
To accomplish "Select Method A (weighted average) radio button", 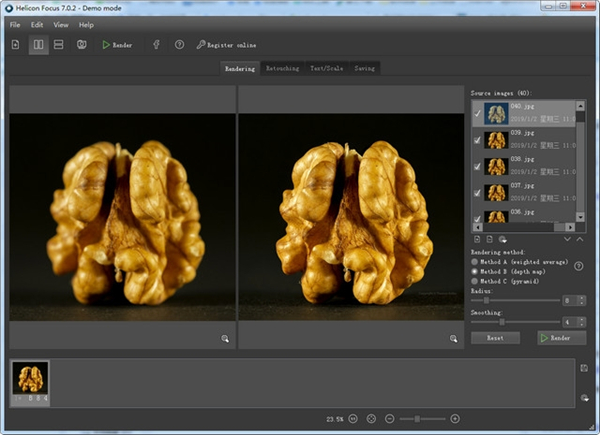I will [474, 260].
